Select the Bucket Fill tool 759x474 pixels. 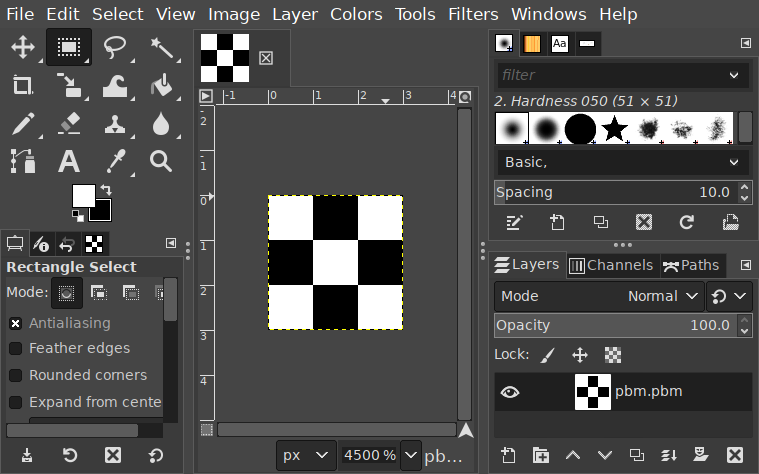(x=161, y=85)
